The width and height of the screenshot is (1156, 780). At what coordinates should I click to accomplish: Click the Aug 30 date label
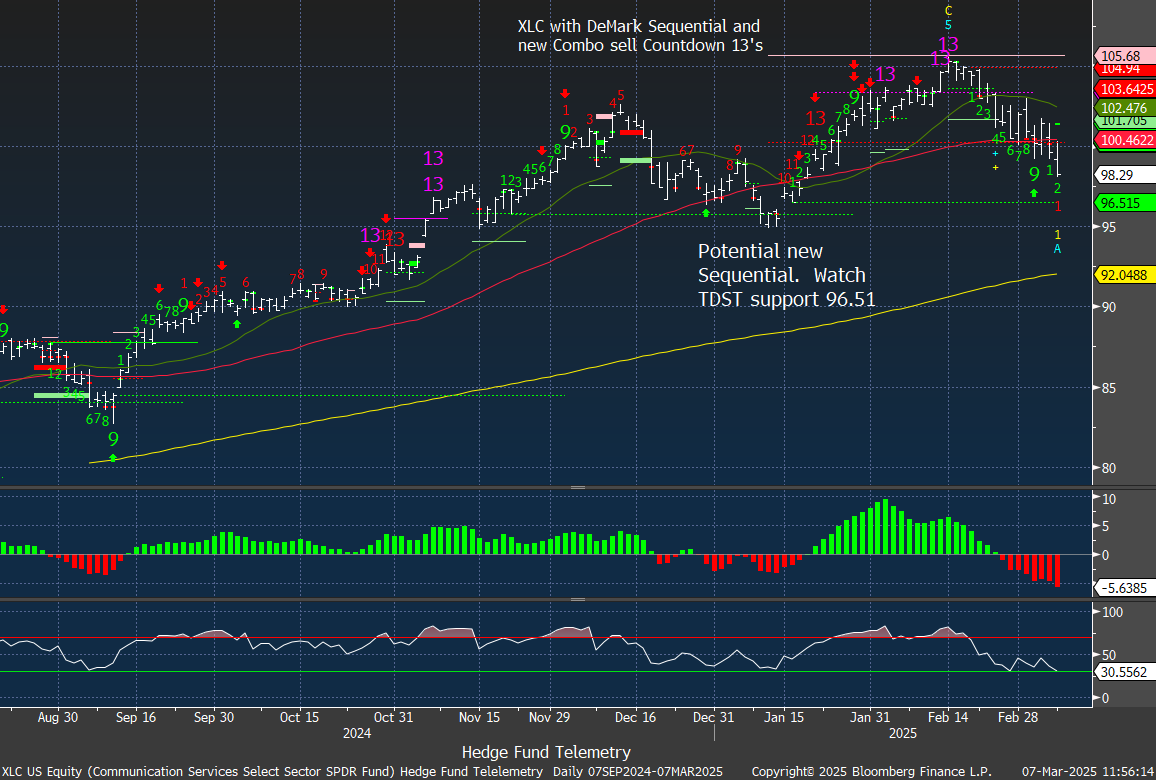click(x=58, y=717)
